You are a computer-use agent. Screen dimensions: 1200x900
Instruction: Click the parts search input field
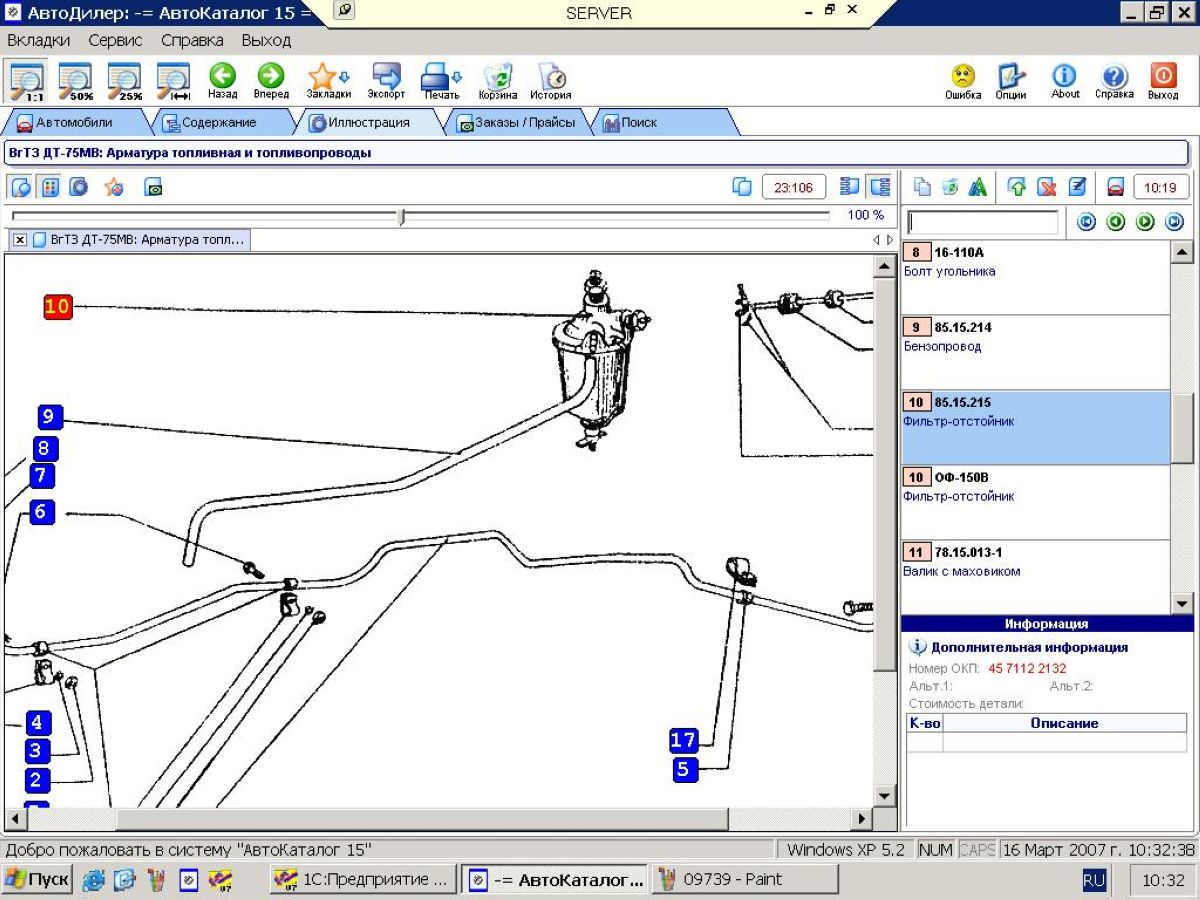[982, 222]
